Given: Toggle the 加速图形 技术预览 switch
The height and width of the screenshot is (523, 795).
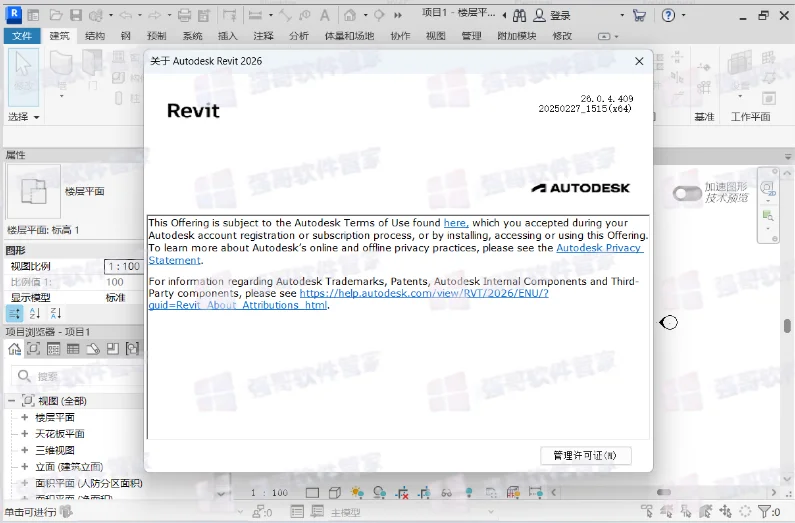Looking at the screenshot, I should (x=687, y=193).
